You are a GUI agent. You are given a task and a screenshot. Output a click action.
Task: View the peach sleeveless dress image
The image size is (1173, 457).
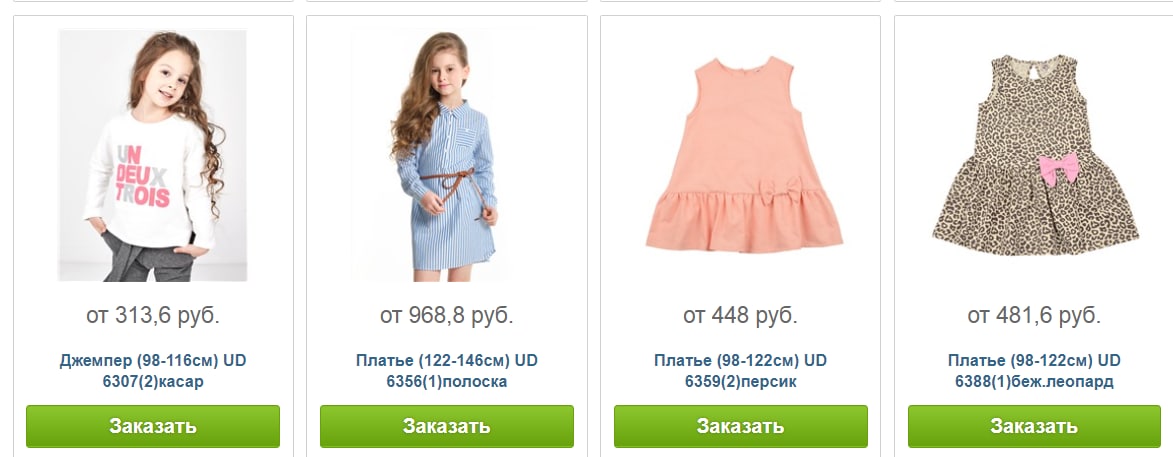point(741,156)
